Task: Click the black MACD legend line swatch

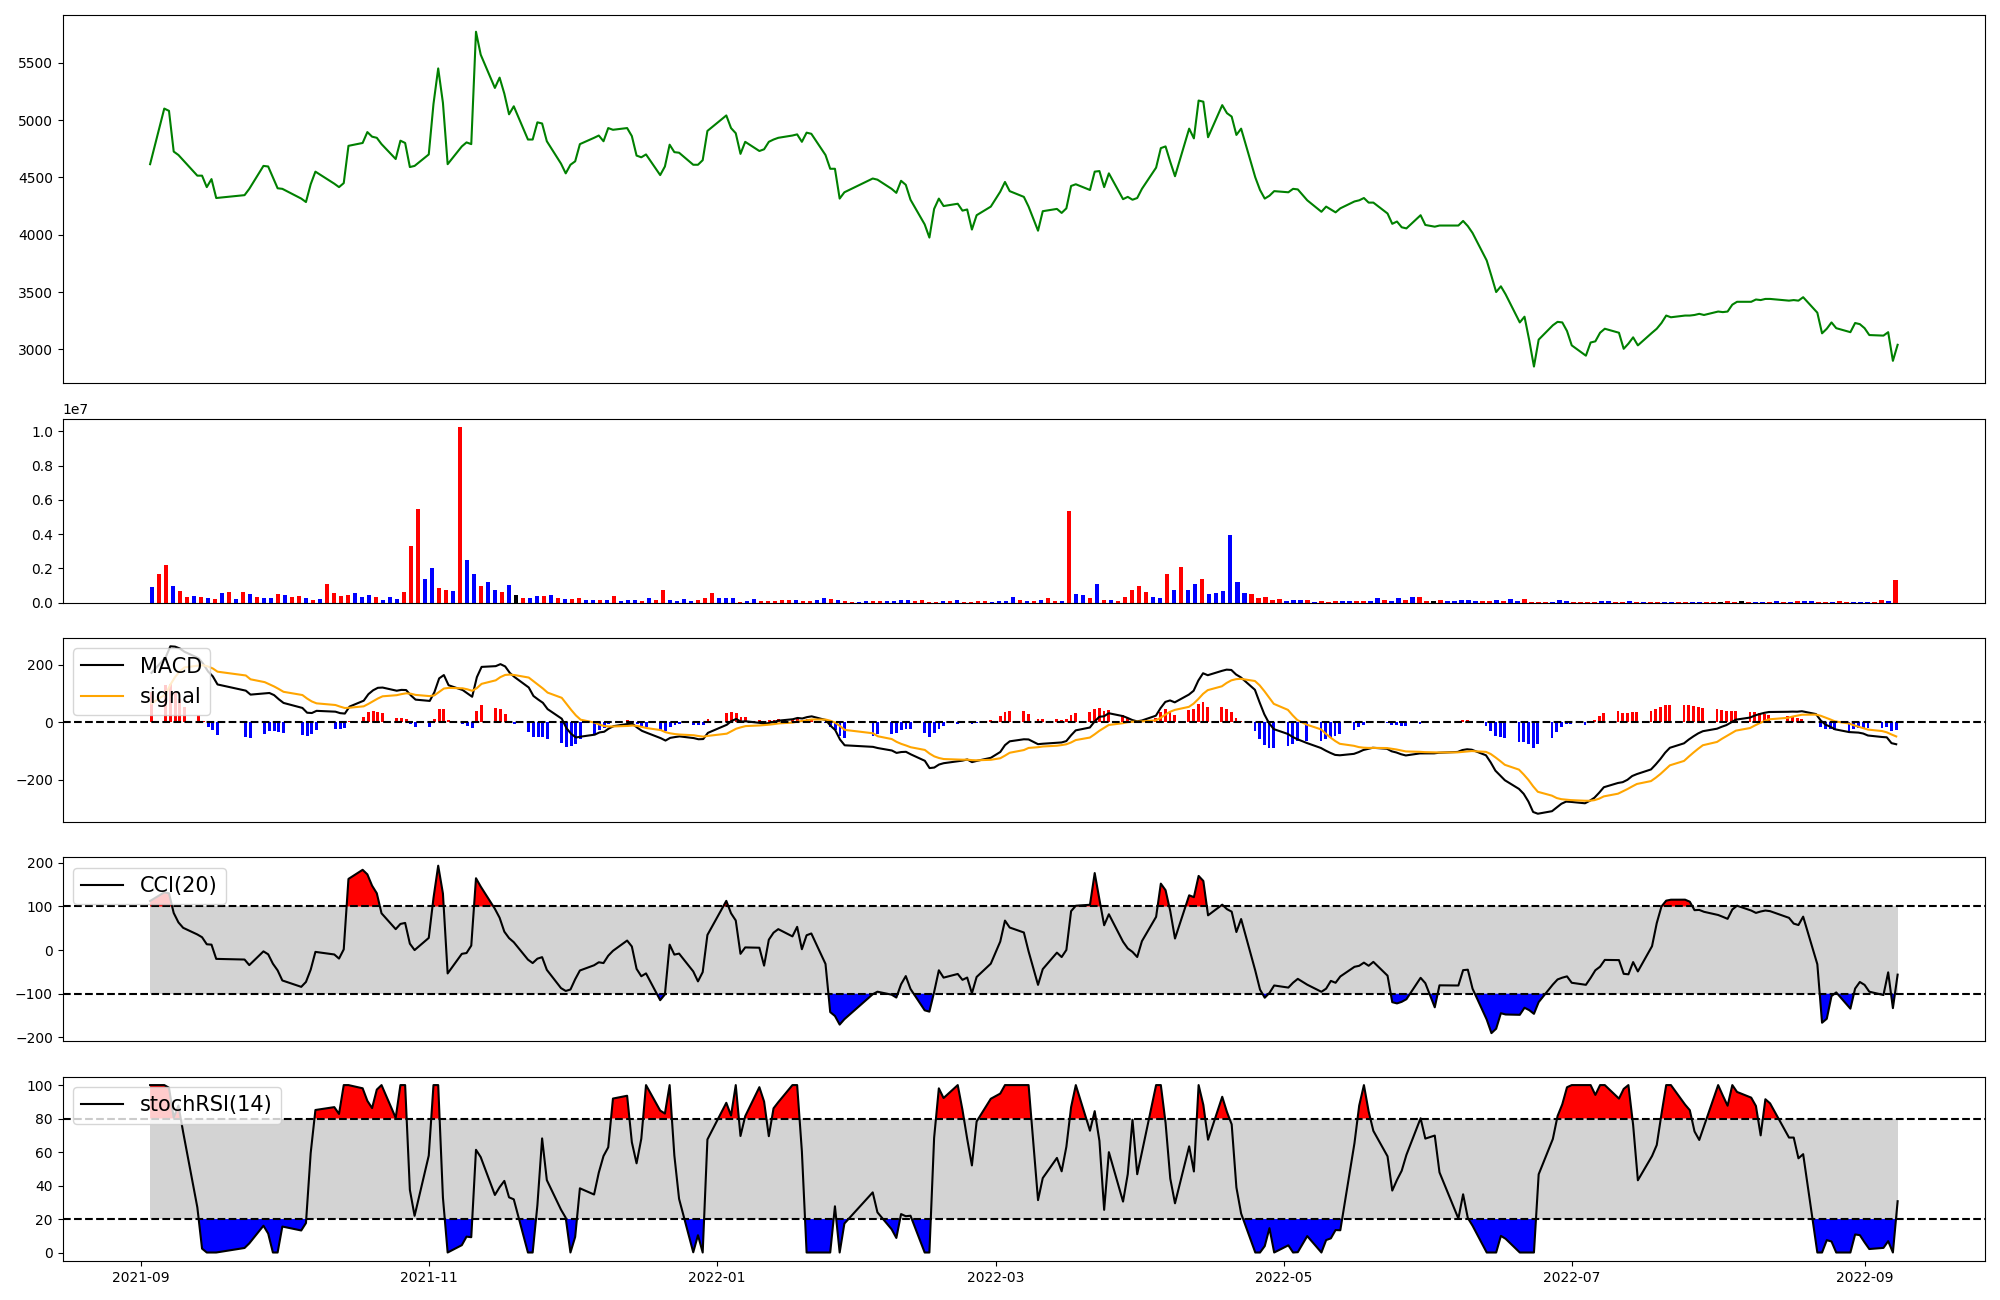Action: point(102,666)
